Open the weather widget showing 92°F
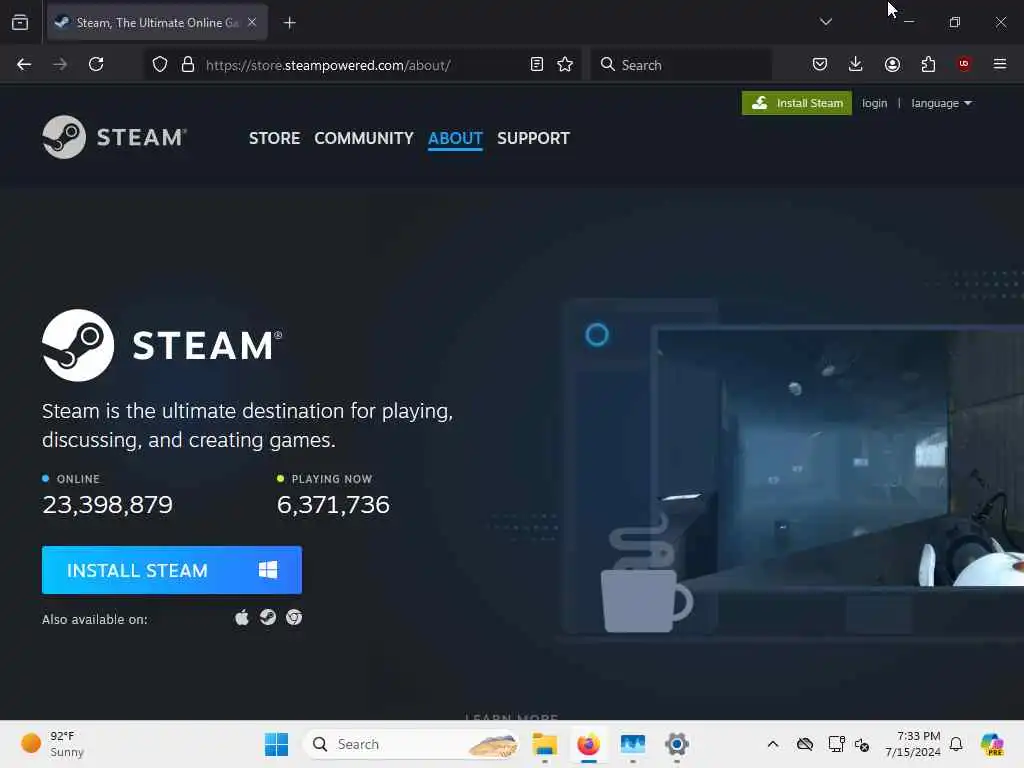This screenshot has height=768, width=1024. point(52,744)
